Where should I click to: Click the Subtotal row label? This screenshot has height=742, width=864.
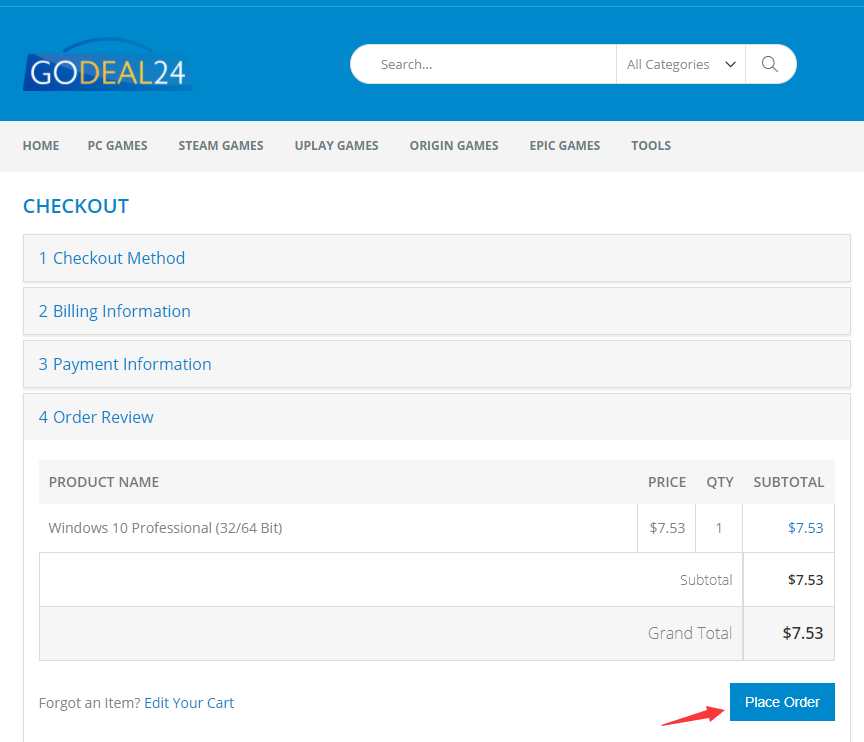(706, 579)
